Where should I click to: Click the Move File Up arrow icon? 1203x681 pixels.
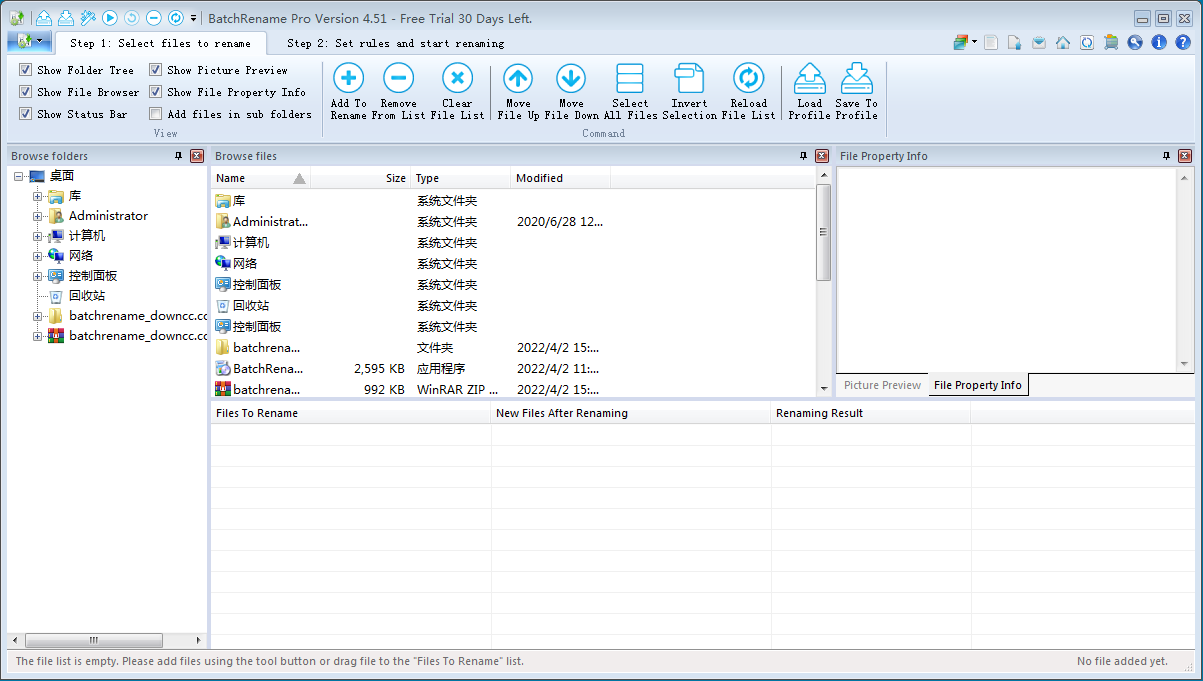(x=518, y=79)
